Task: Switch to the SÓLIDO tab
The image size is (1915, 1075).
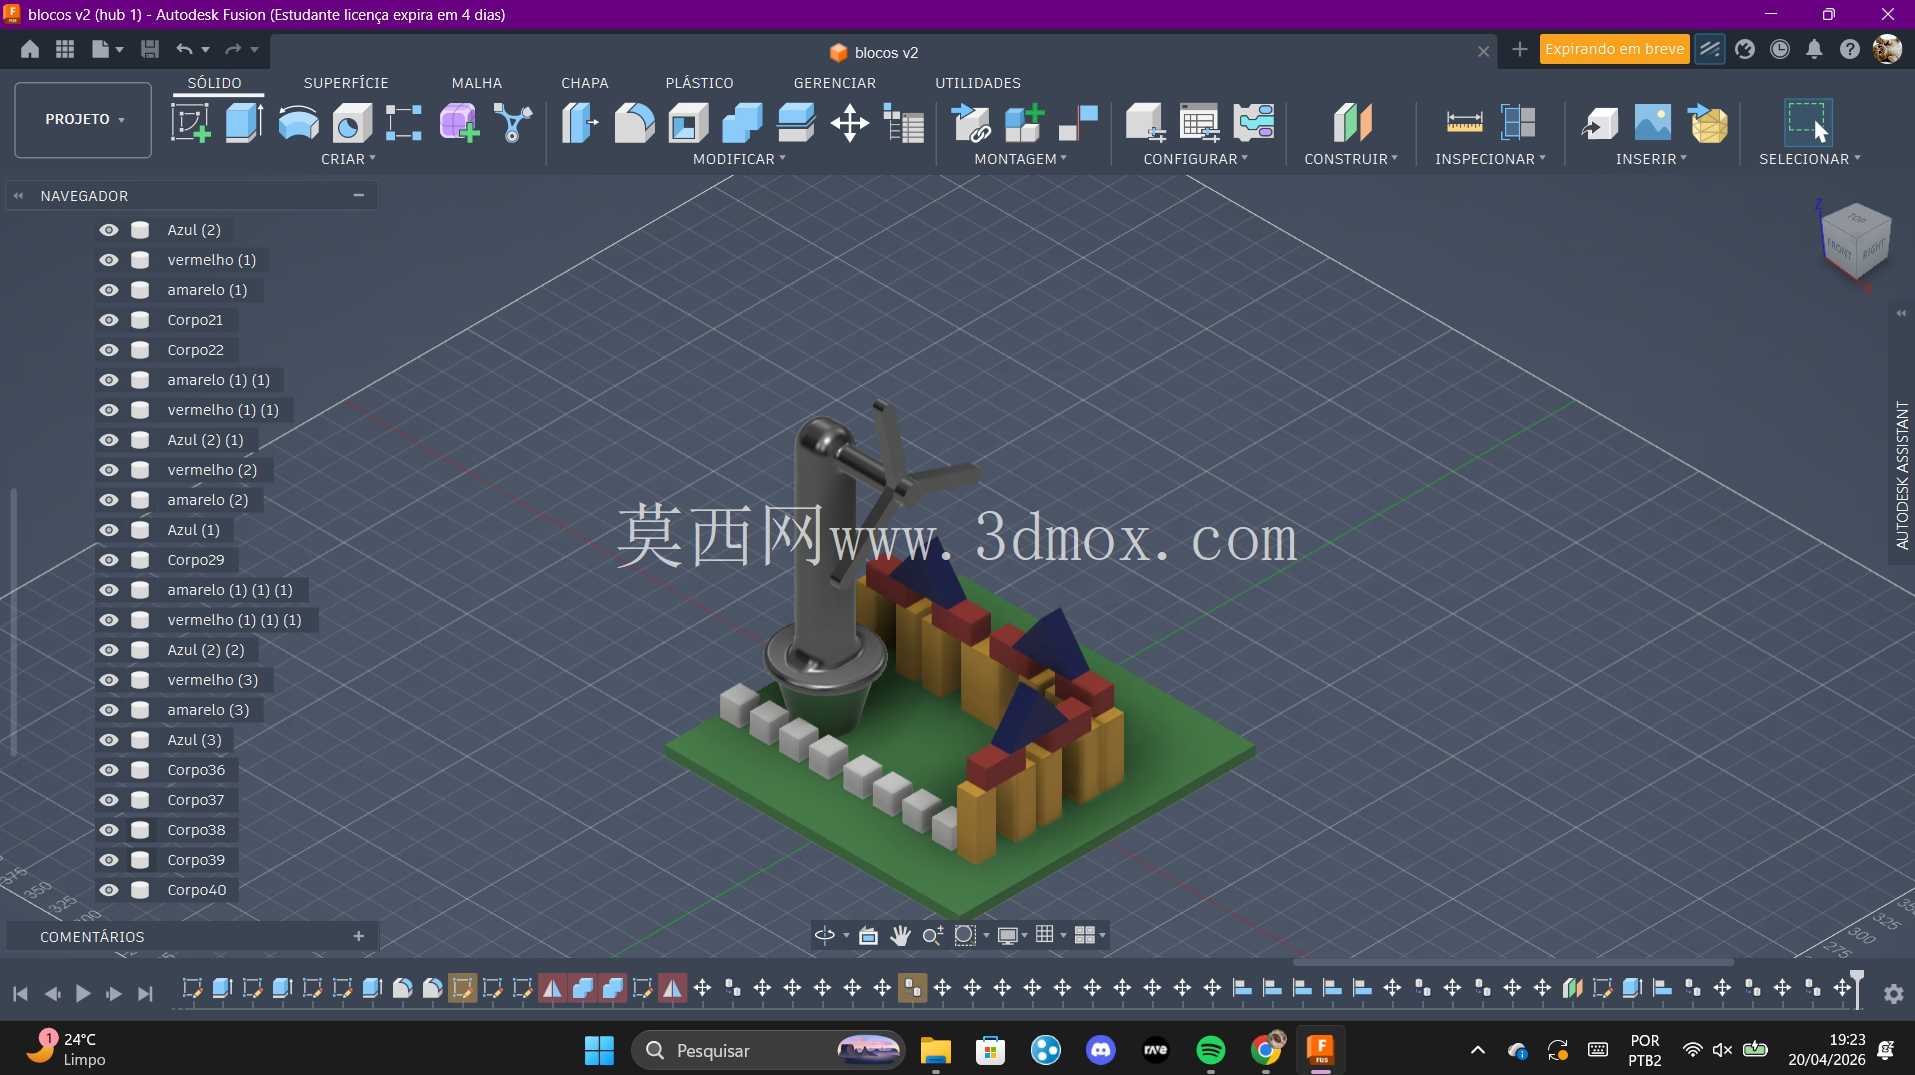Action: (x=214, y=83)
